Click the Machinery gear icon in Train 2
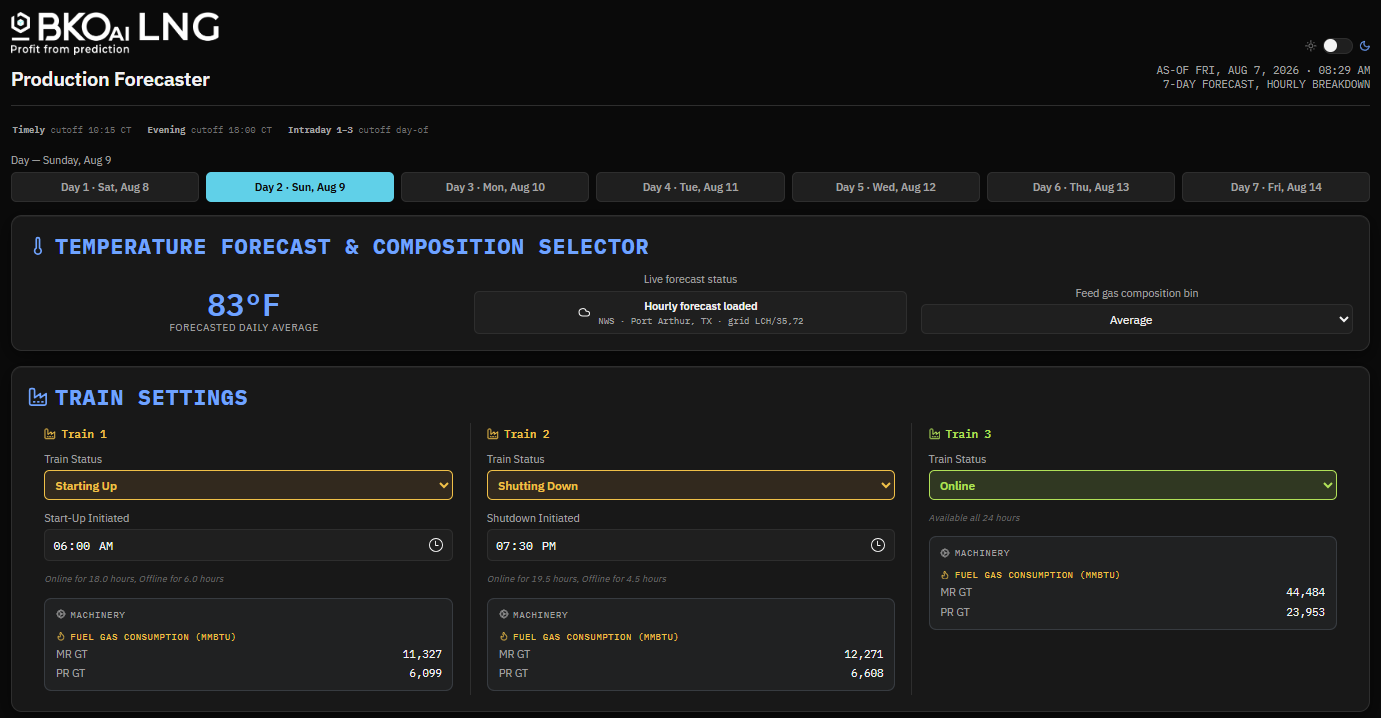Viewport: 1381px width, 718px height. 502,615
